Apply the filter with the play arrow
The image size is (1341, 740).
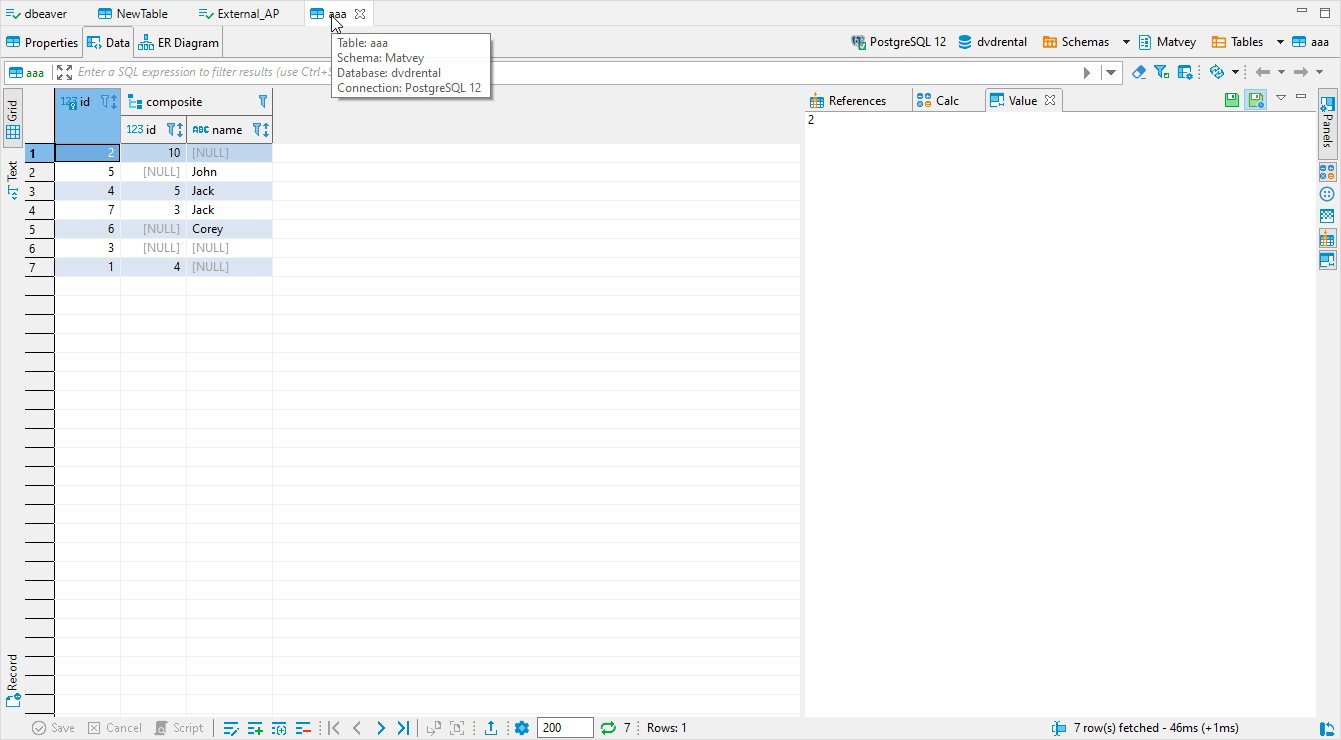pos(1088,72)
